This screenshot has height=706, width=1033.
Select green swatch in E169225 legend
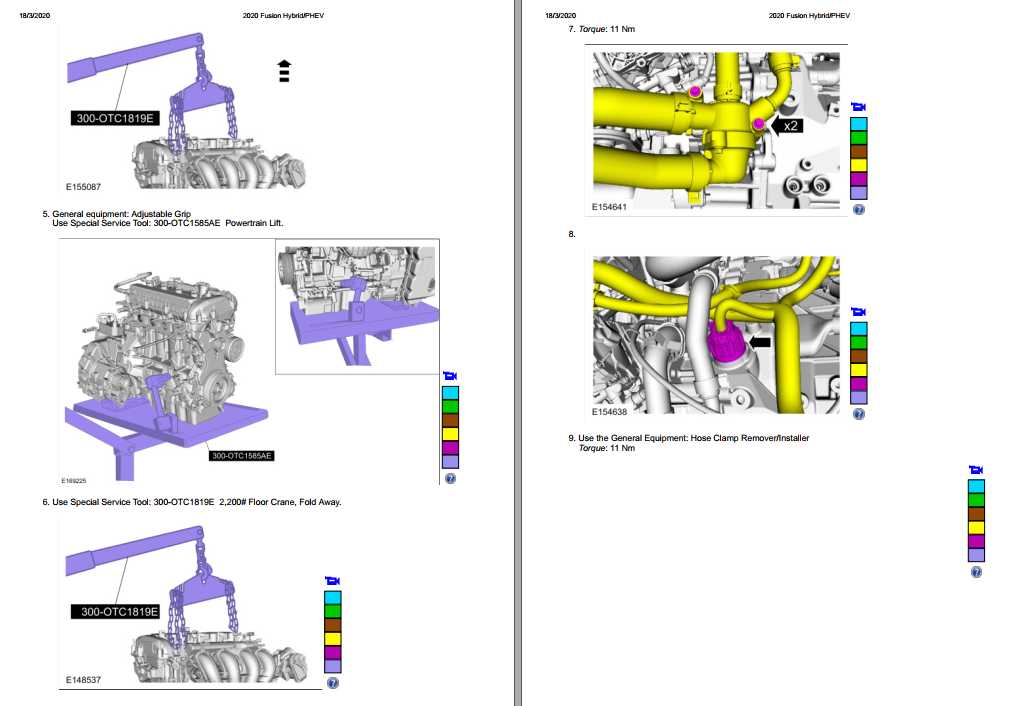tap(451, 407)
